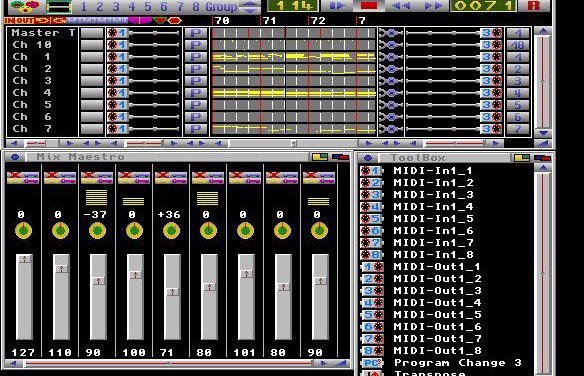Click the IN punch flag icon
Image resolution: width=584 pixels, height=376 pixels.
[9, 20]
